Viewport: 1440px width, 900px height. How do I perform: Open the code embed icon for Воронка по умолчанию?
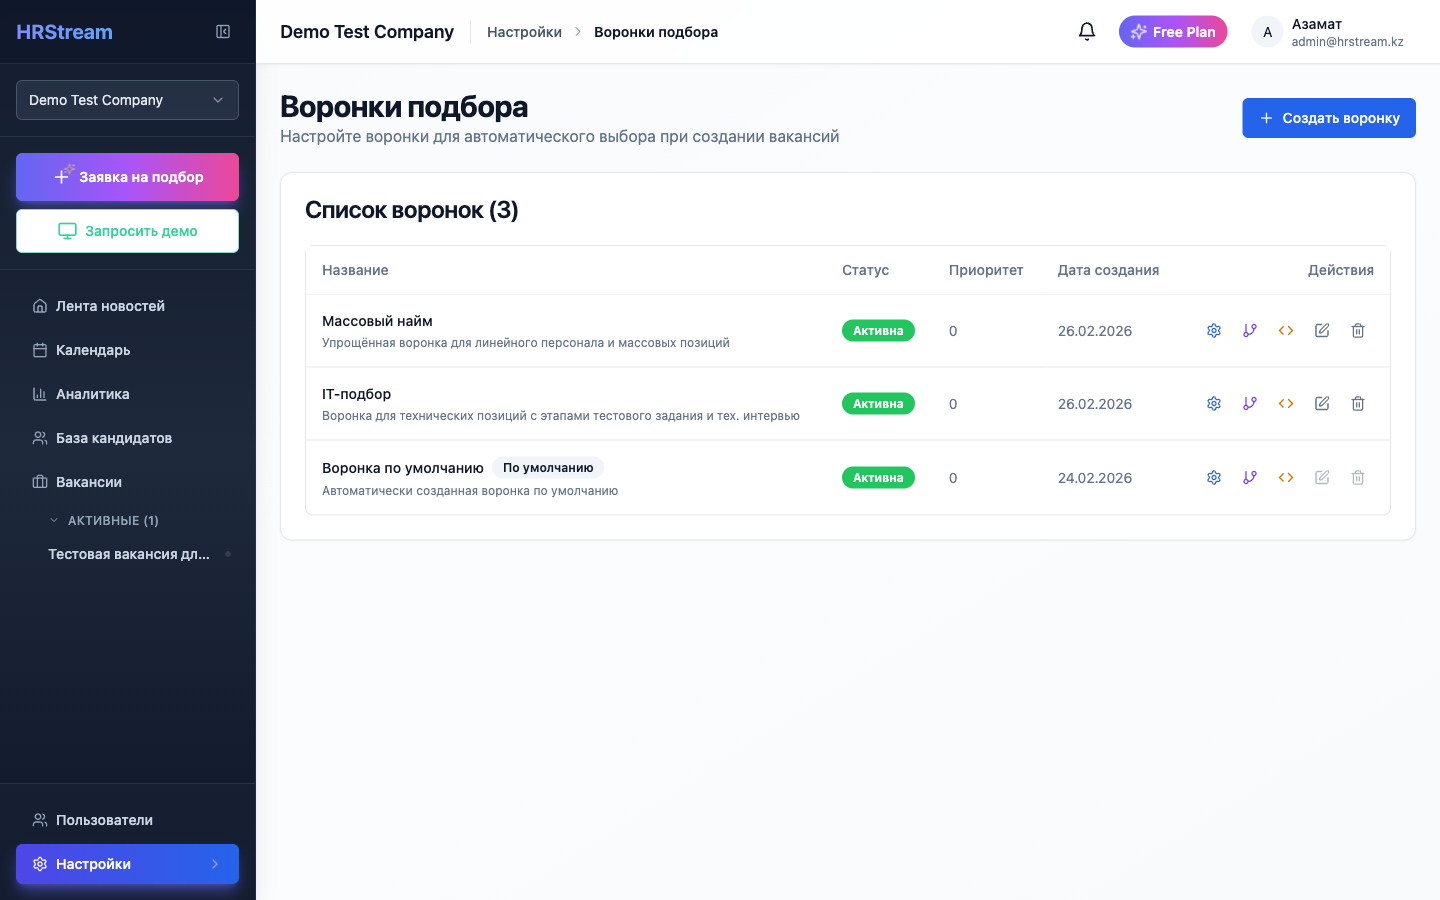point(1285,477)
